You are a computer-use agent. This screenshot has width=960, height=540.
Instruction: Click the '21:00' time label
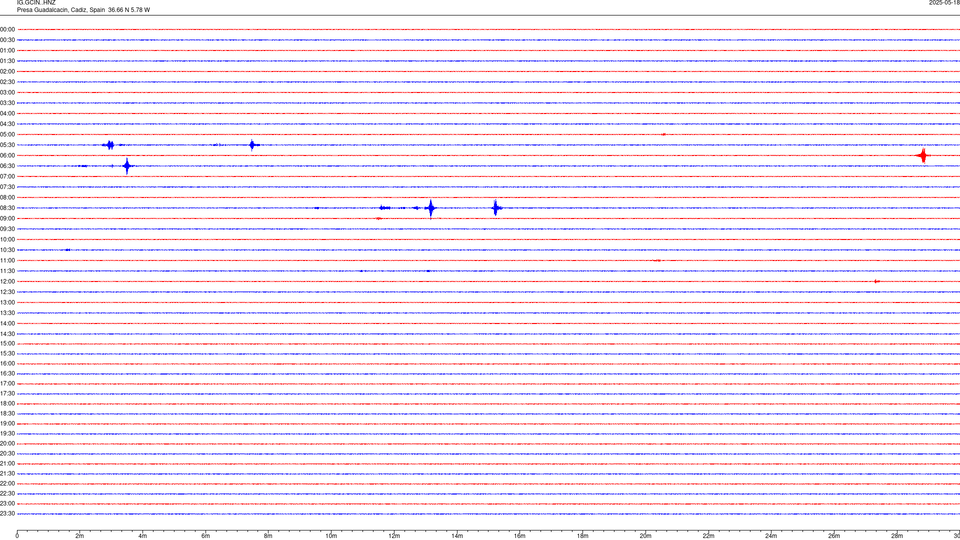point(7,463)
